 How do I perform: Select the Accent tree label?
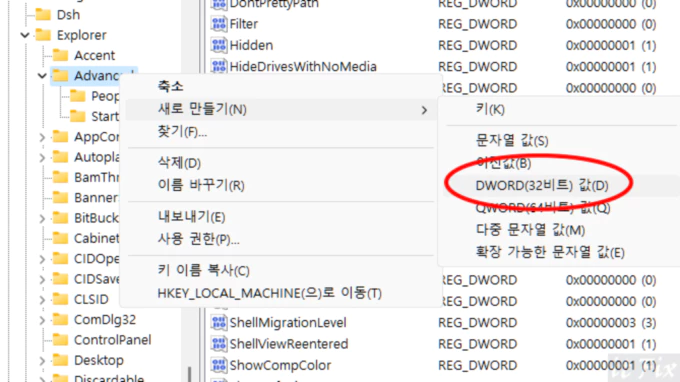[x=94, y=56]
